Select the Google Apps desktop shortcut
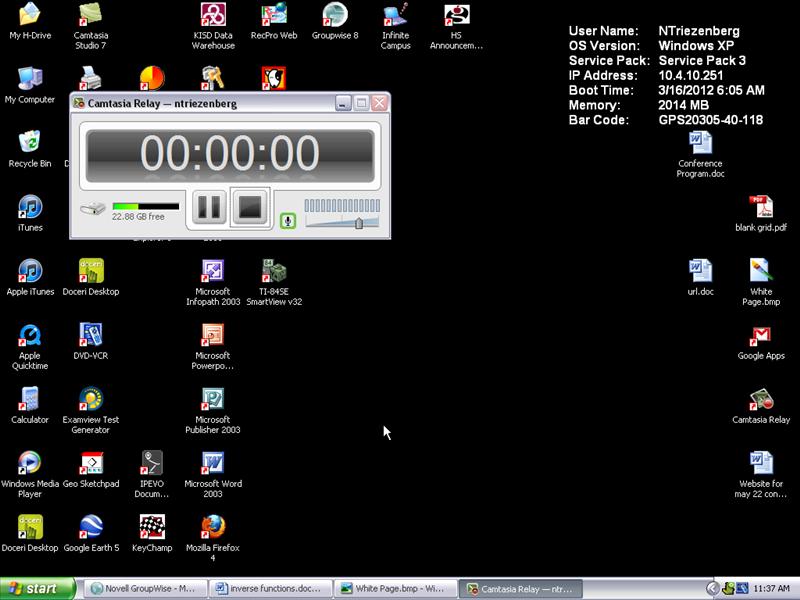The width and height of the screenshot is (800, 600). 761,342
